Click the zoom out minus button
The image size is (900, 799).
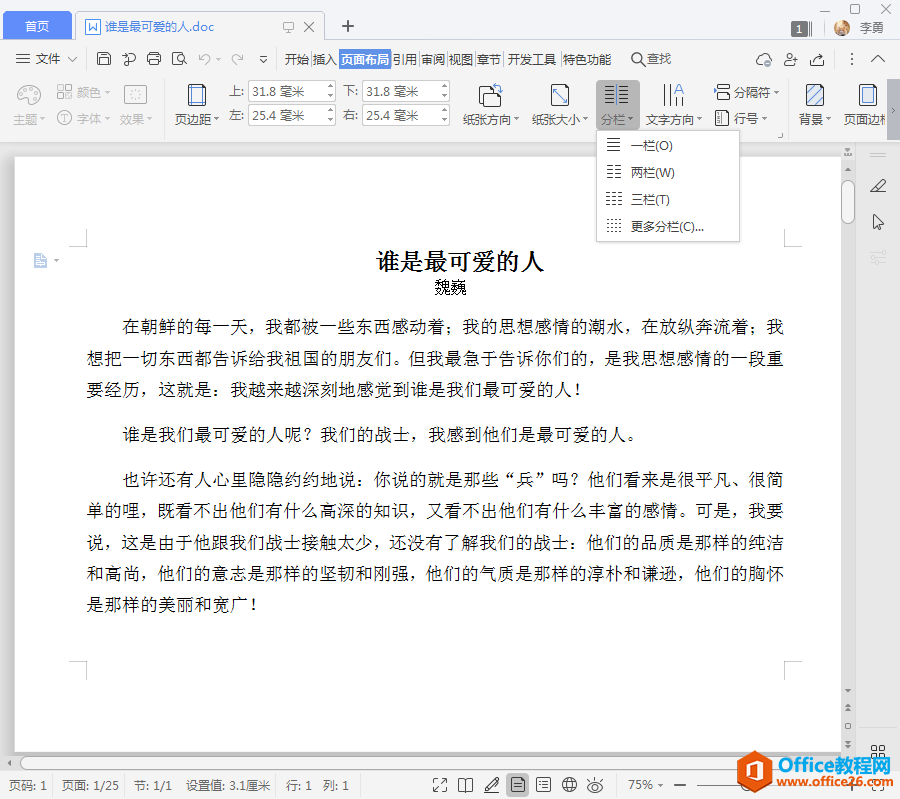click(680, 785)
